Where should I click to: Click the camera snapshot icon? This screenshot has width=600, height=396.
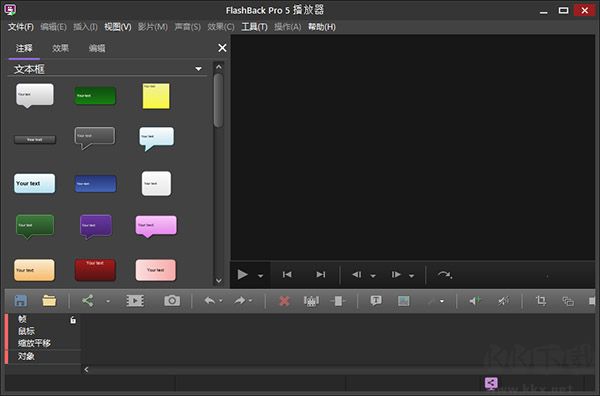click(172, 301)
